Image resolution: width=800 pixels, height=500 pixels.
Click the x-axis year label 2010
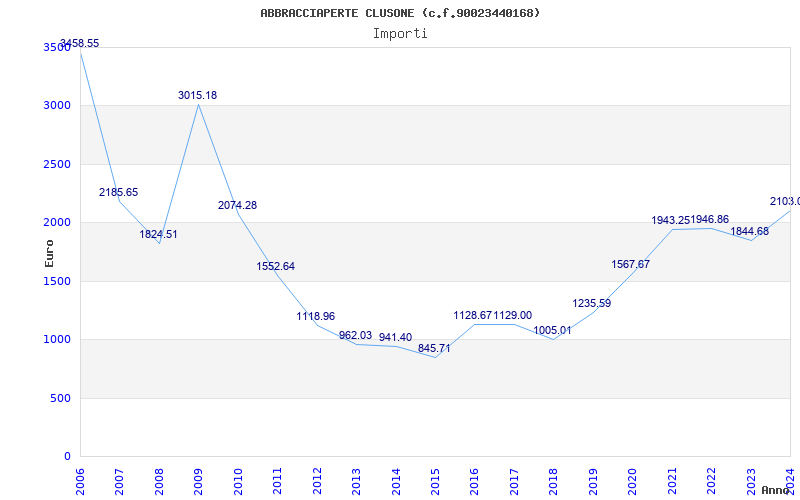(x=238, y=482)
